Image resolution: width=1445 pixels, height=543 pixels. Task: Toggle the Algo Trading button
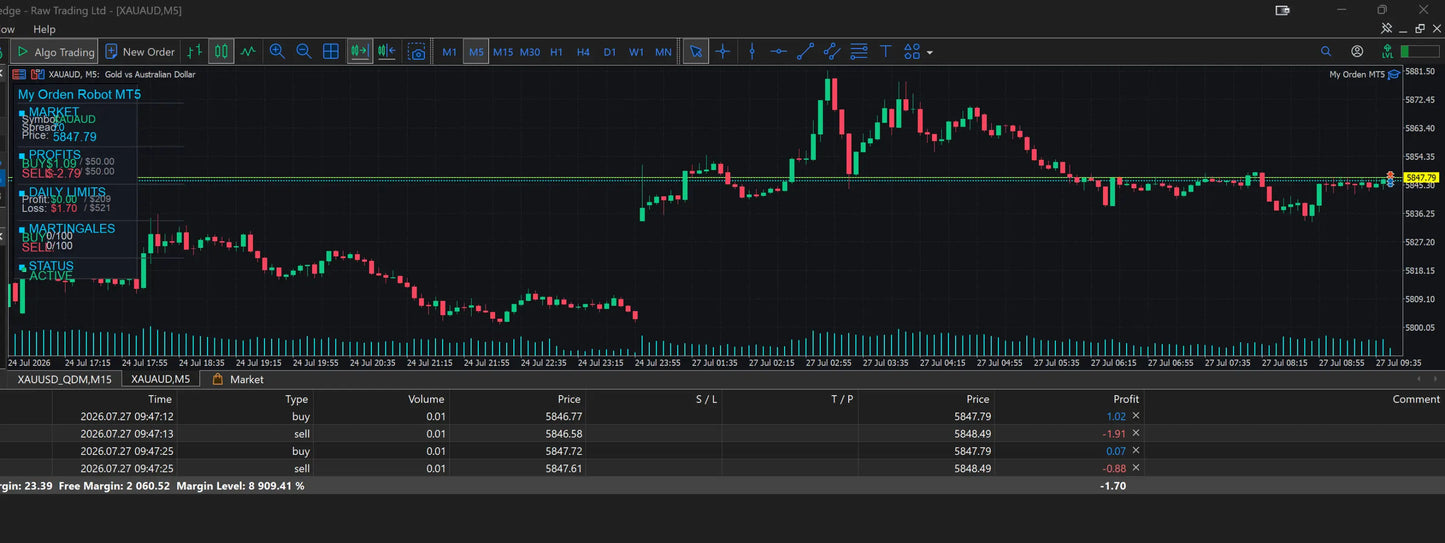pyautogui.click(x=55, y=52)
